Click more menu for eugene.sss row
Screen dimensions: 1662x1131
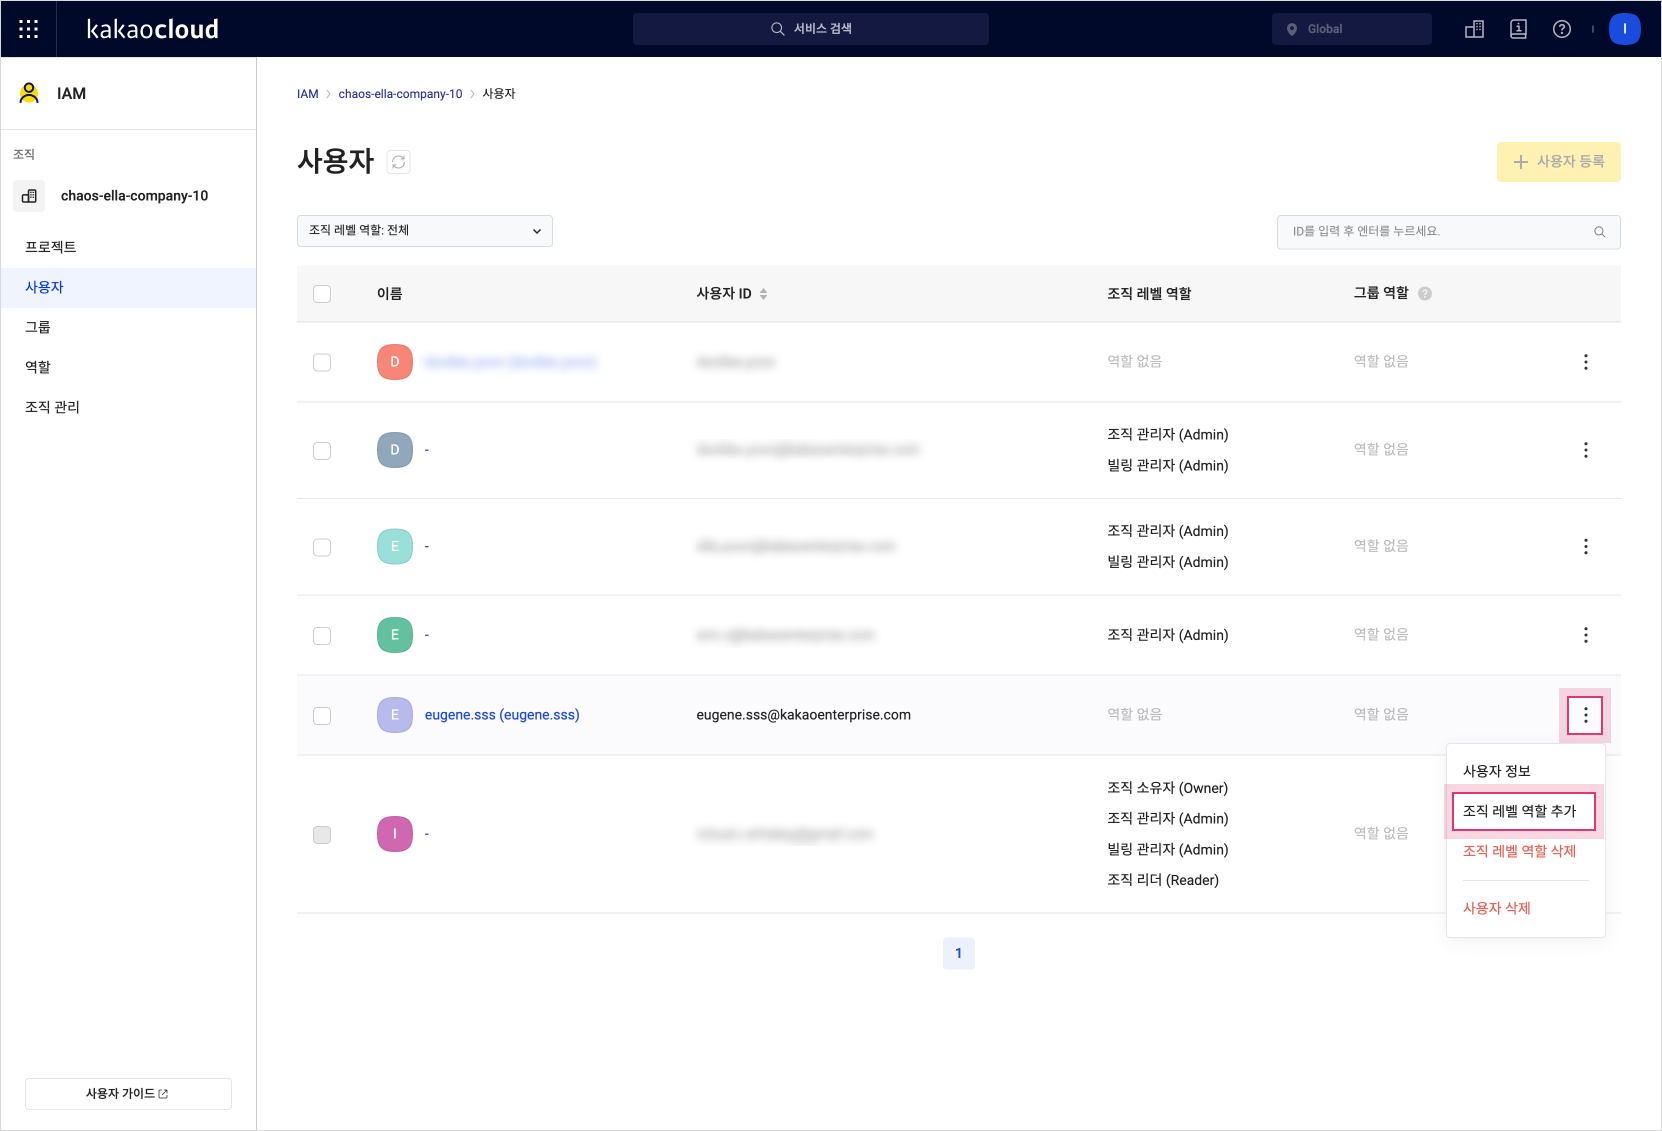(1586, 715)
